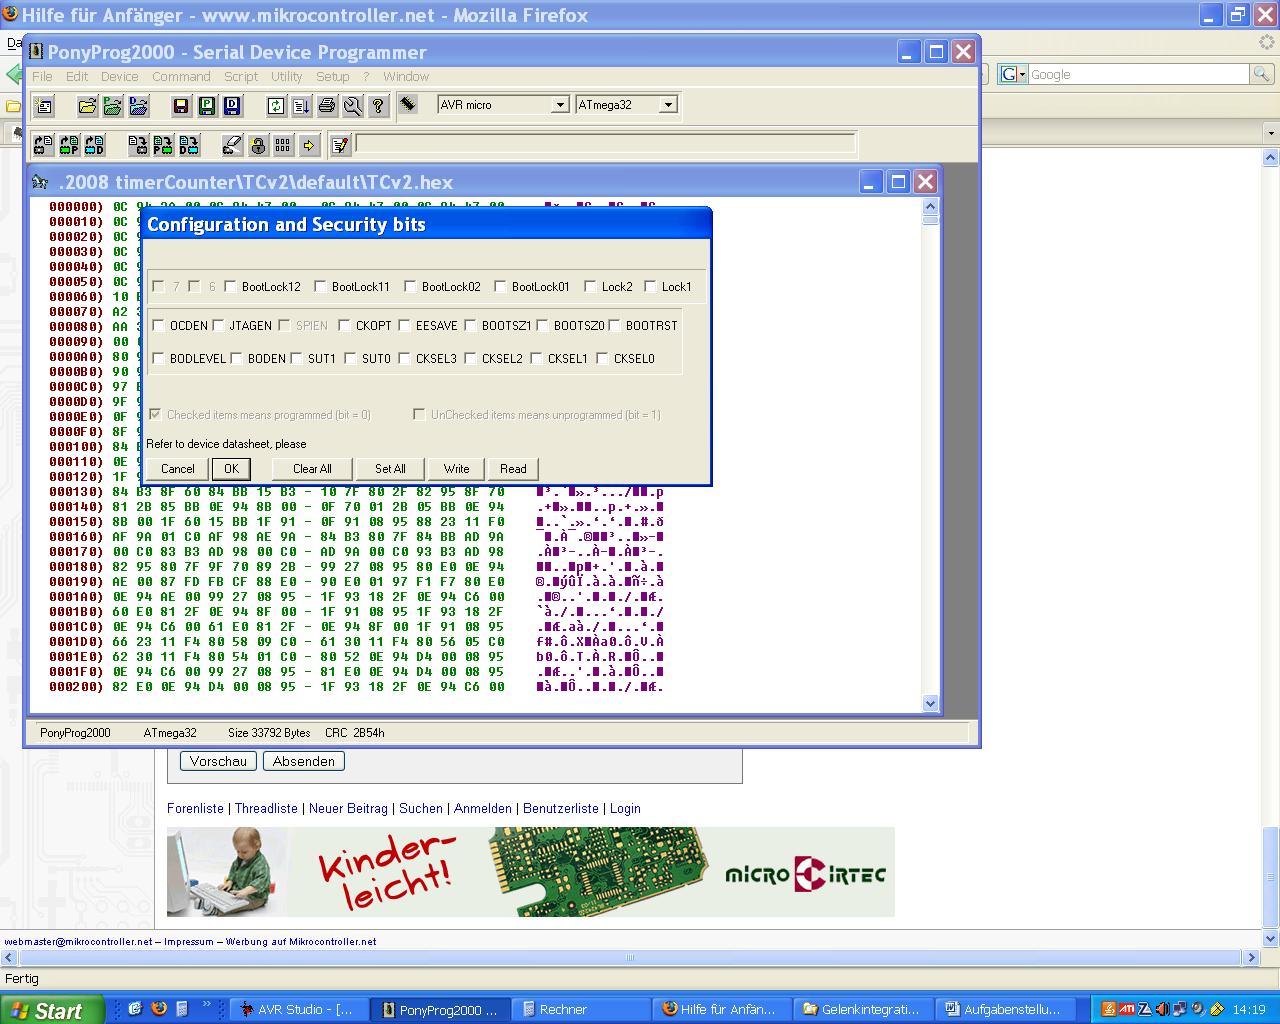
Task: Check the CKSEL3 checkbox
Action: (x=404, y=358)
